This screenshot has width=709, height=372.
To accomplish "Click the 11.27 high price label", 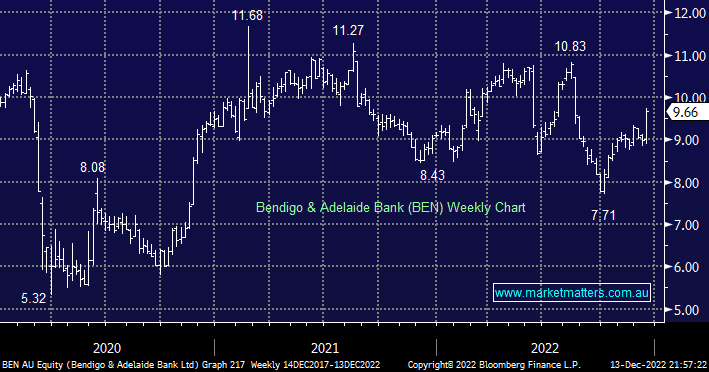I will 348,31.
